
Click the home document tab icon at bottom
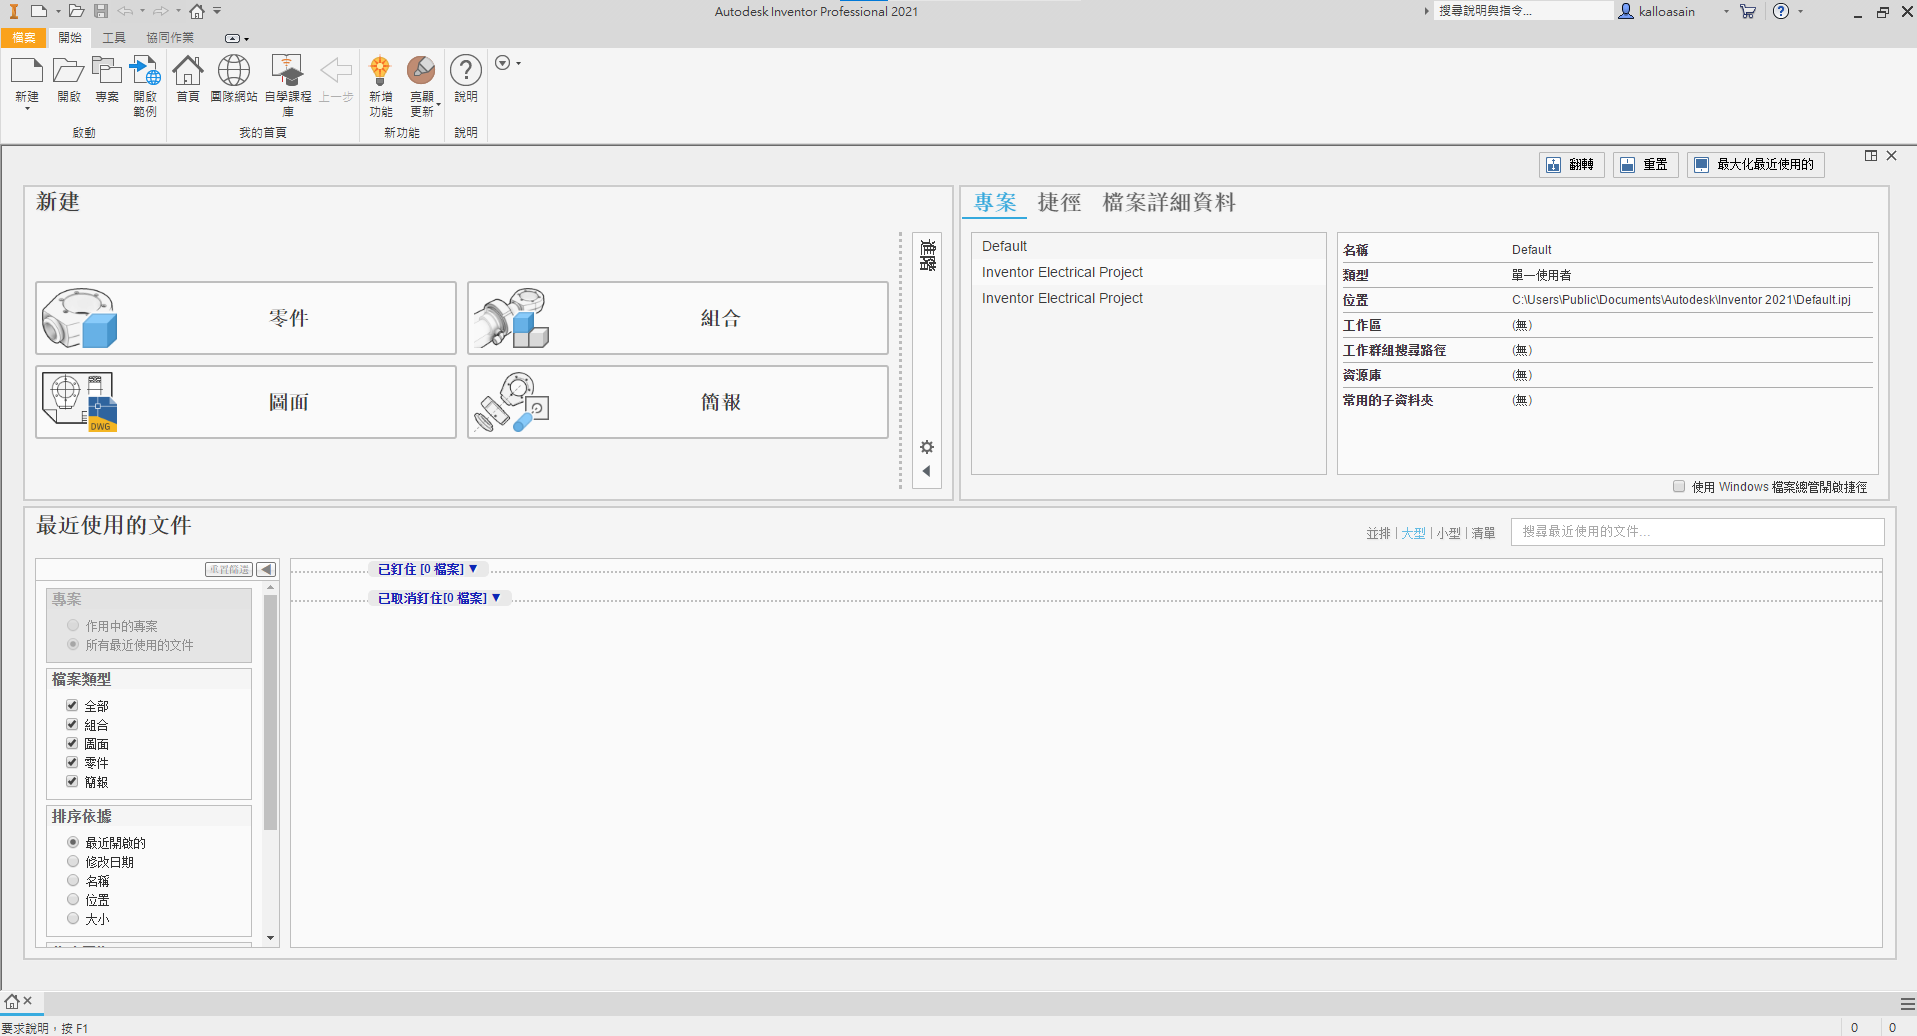point(12,1001)
